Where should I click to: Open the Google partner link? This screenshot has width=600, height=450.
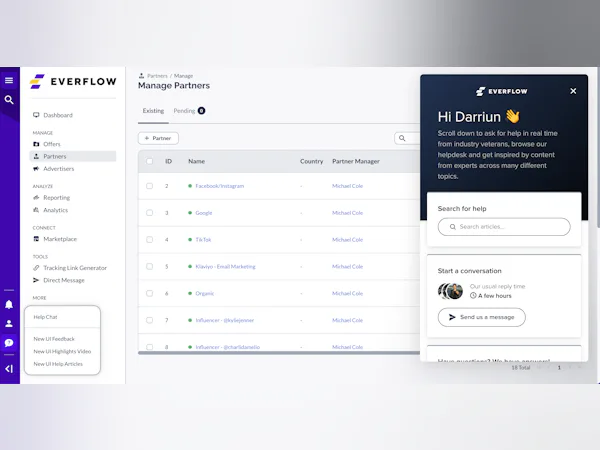point(204,213)
